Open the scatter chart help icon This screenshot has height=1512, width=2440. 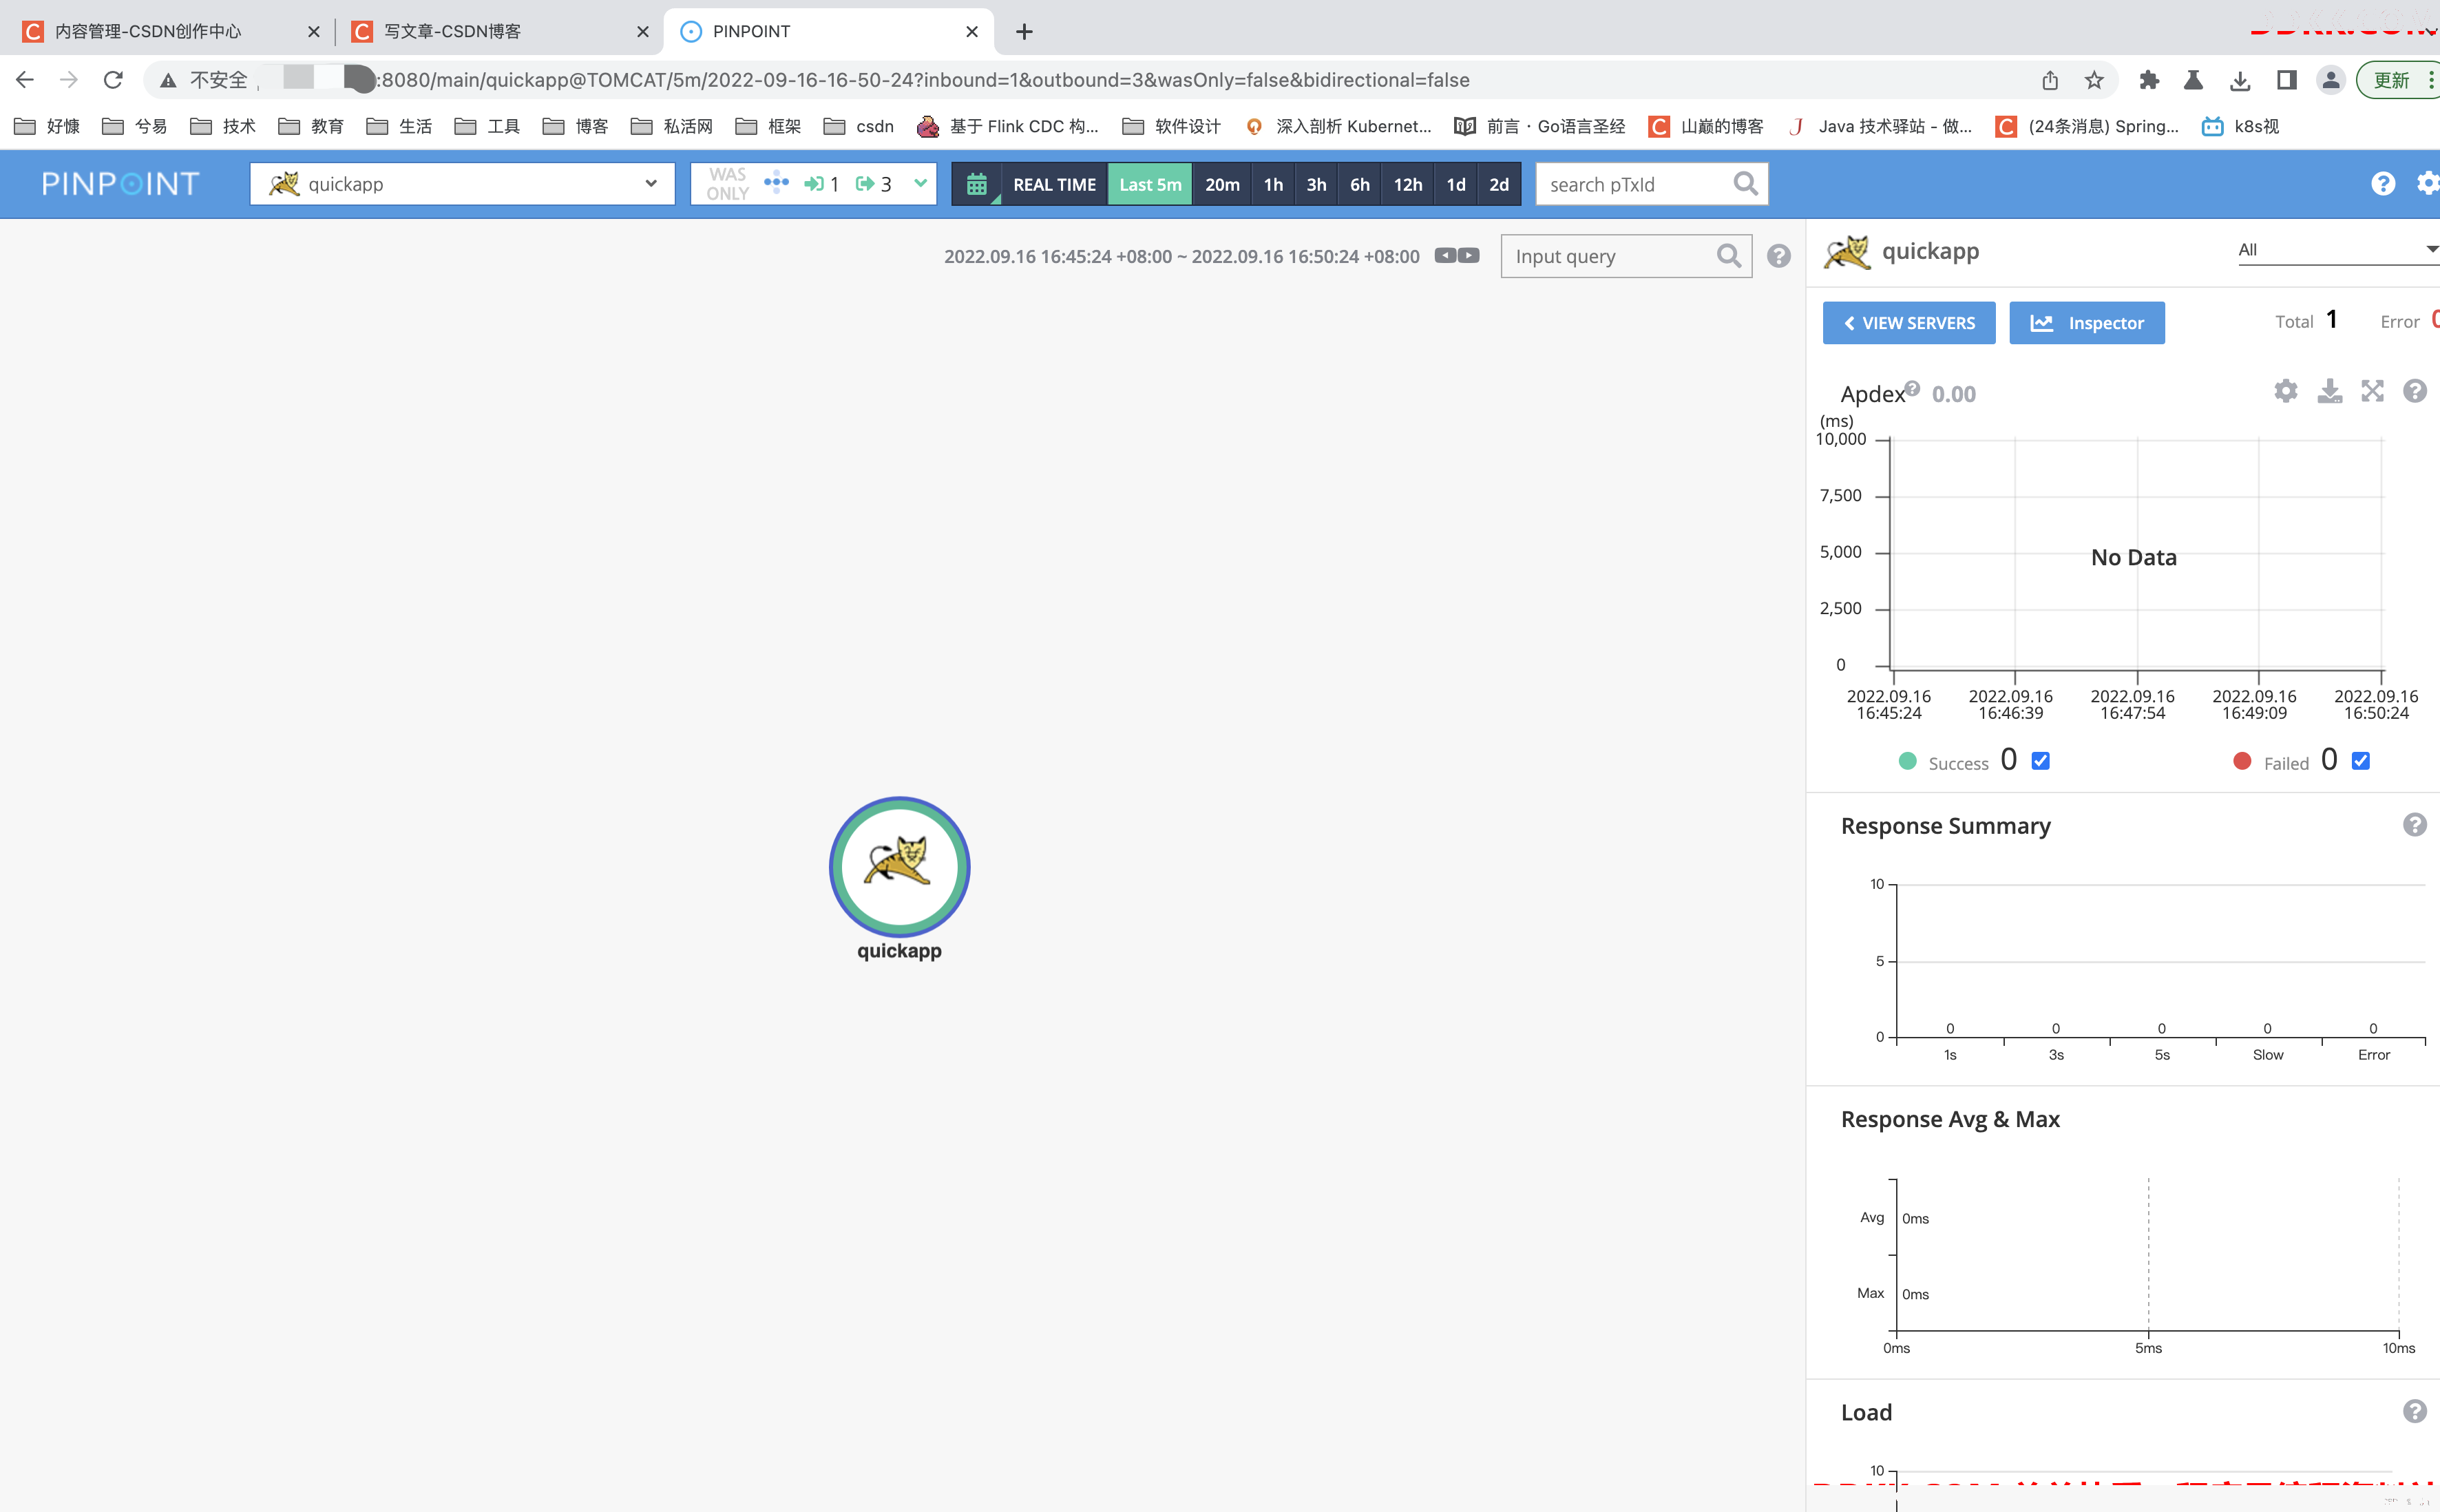2415,391
